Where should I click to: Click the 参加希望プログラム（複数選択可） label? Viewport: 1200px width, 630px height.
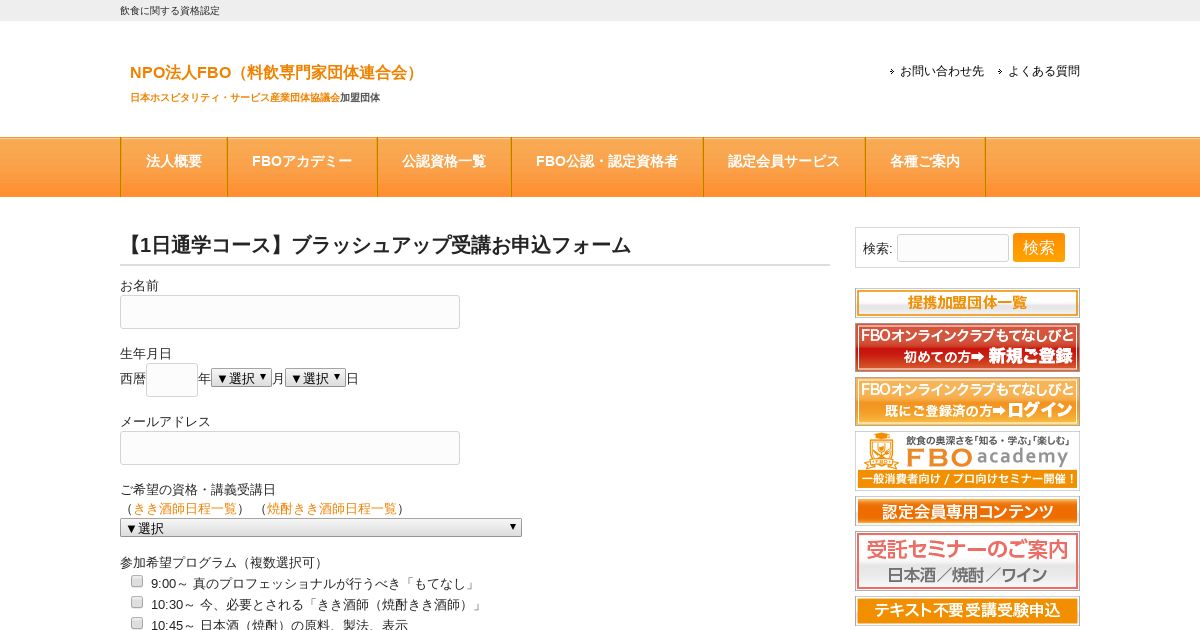[x=224, y=562]
